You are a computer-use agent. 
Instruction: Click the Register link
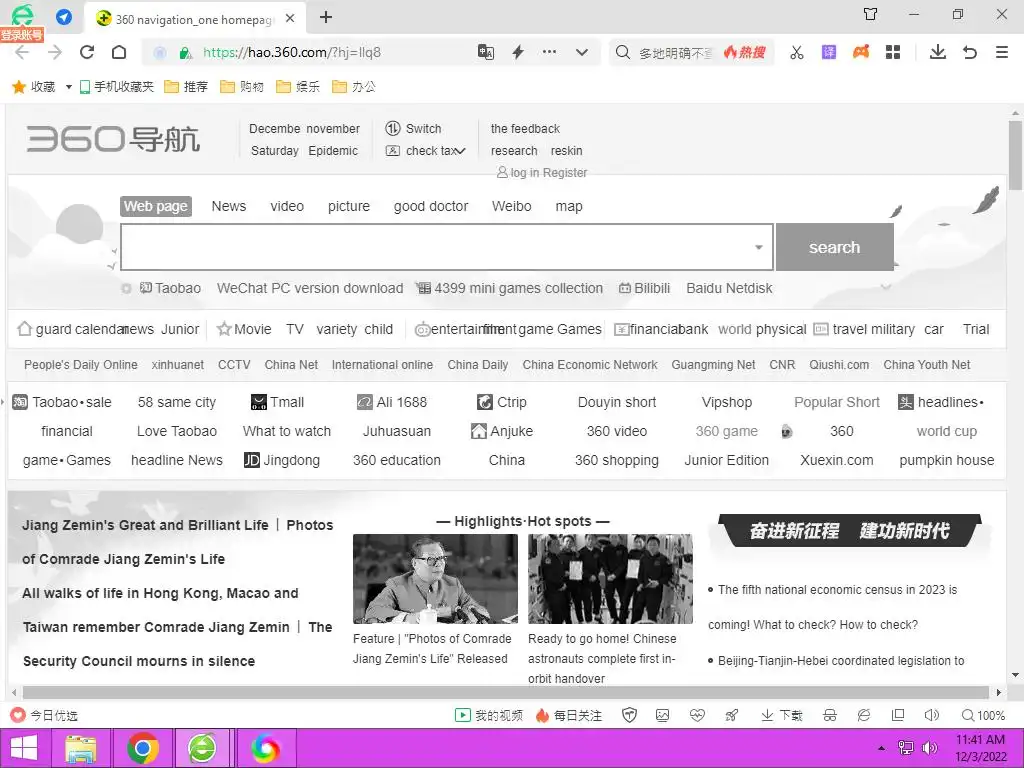pyautogui.click(x=565, y=172)
